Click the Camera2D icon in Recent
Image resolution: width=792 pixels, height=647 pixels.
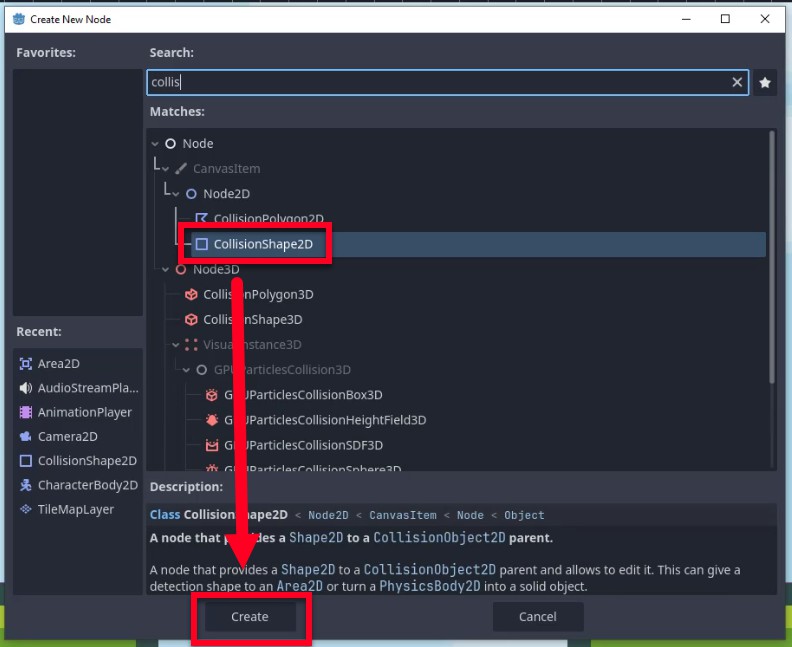point(26,436)
